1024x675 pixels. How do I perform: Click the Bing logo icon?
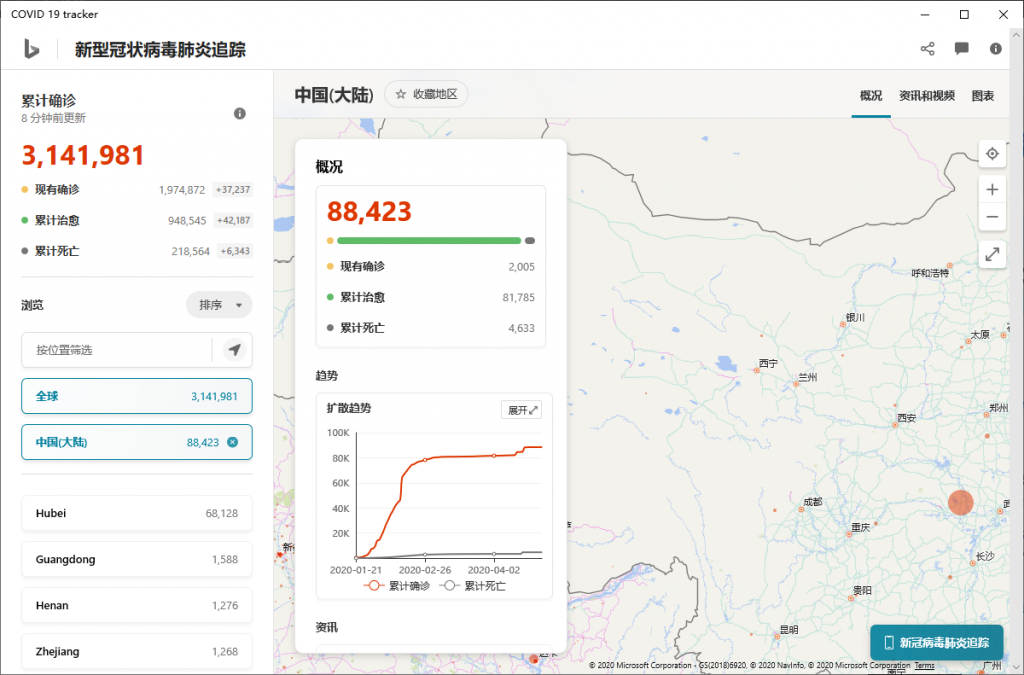point(32,49)
